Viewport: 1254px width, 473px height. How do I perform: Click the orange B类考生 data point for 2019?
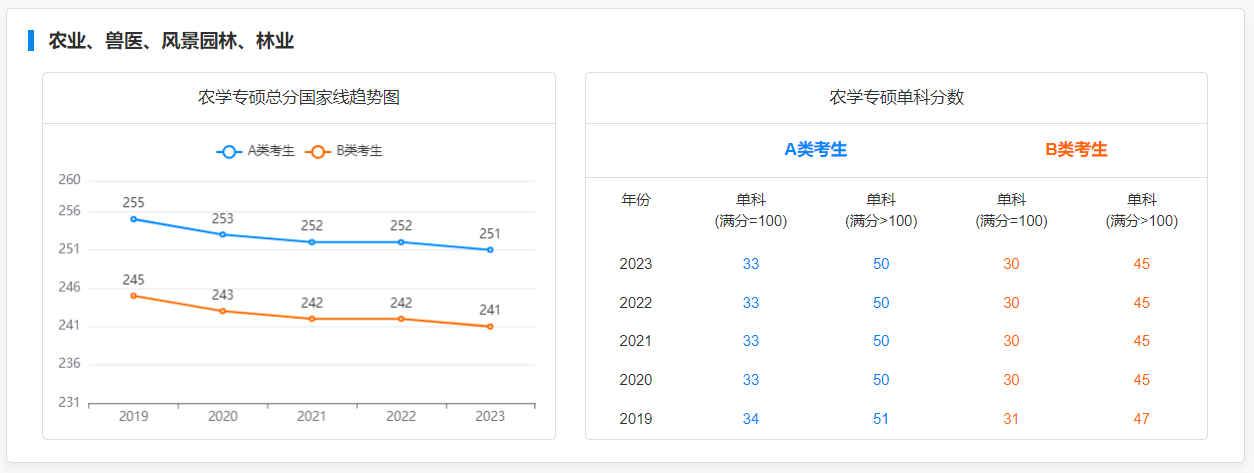coord(134,295)
